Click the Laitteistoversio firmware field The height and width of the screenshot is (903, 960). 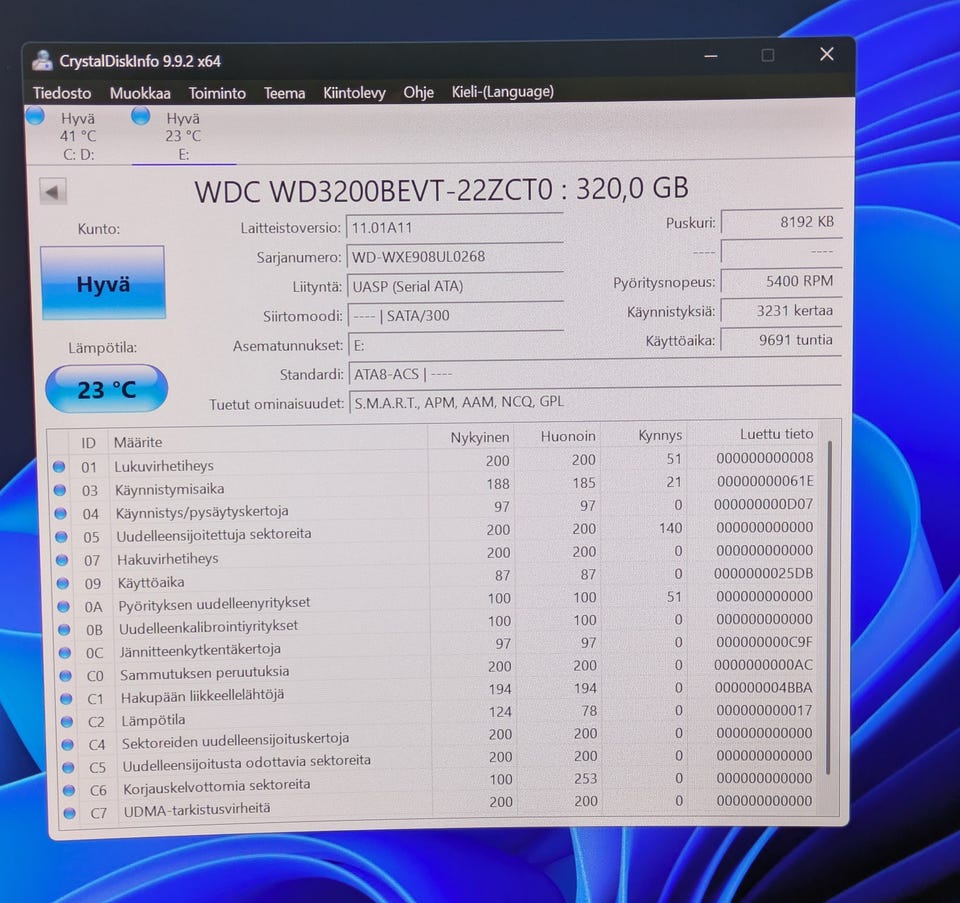click(455, 227)
